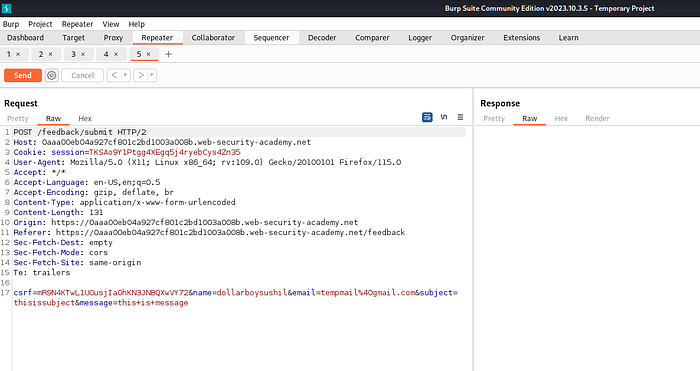Click the Burp Suite lightning logo icon
The image size is (700, 371).
tap(6, 8)
